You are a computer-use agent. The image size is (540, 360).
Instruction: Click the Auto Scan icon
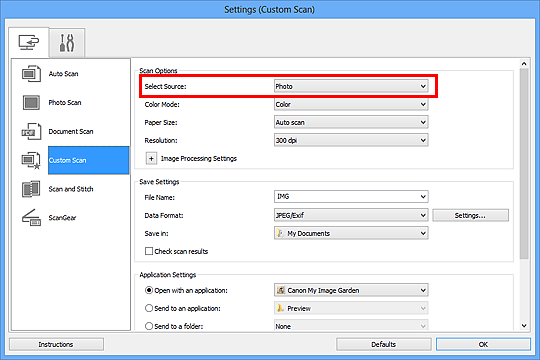tap(31, 74)
